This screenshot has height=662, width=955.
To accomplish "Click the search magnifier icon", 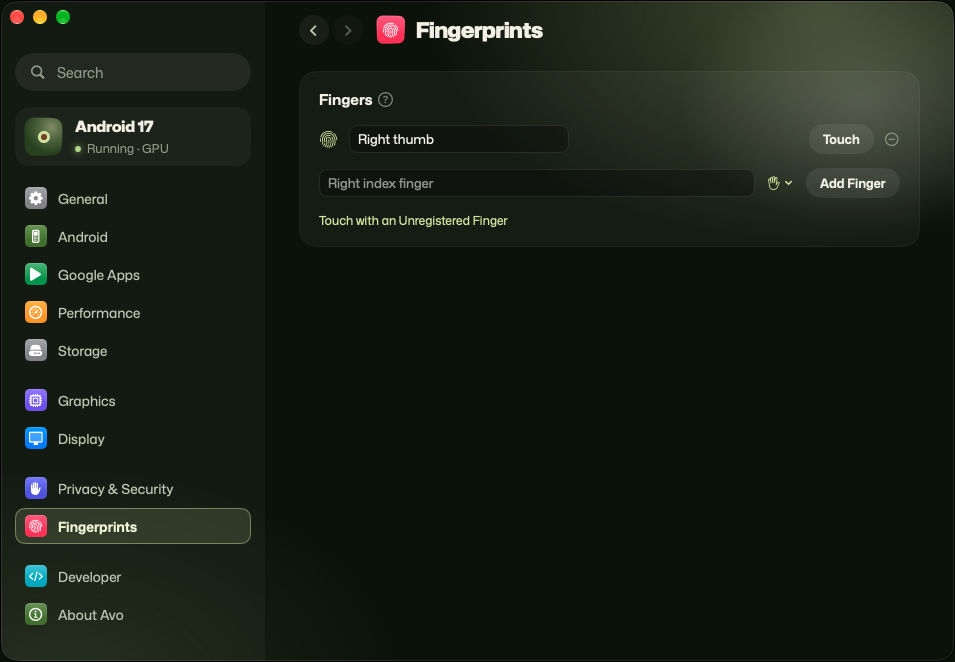I will click(38, 72).
